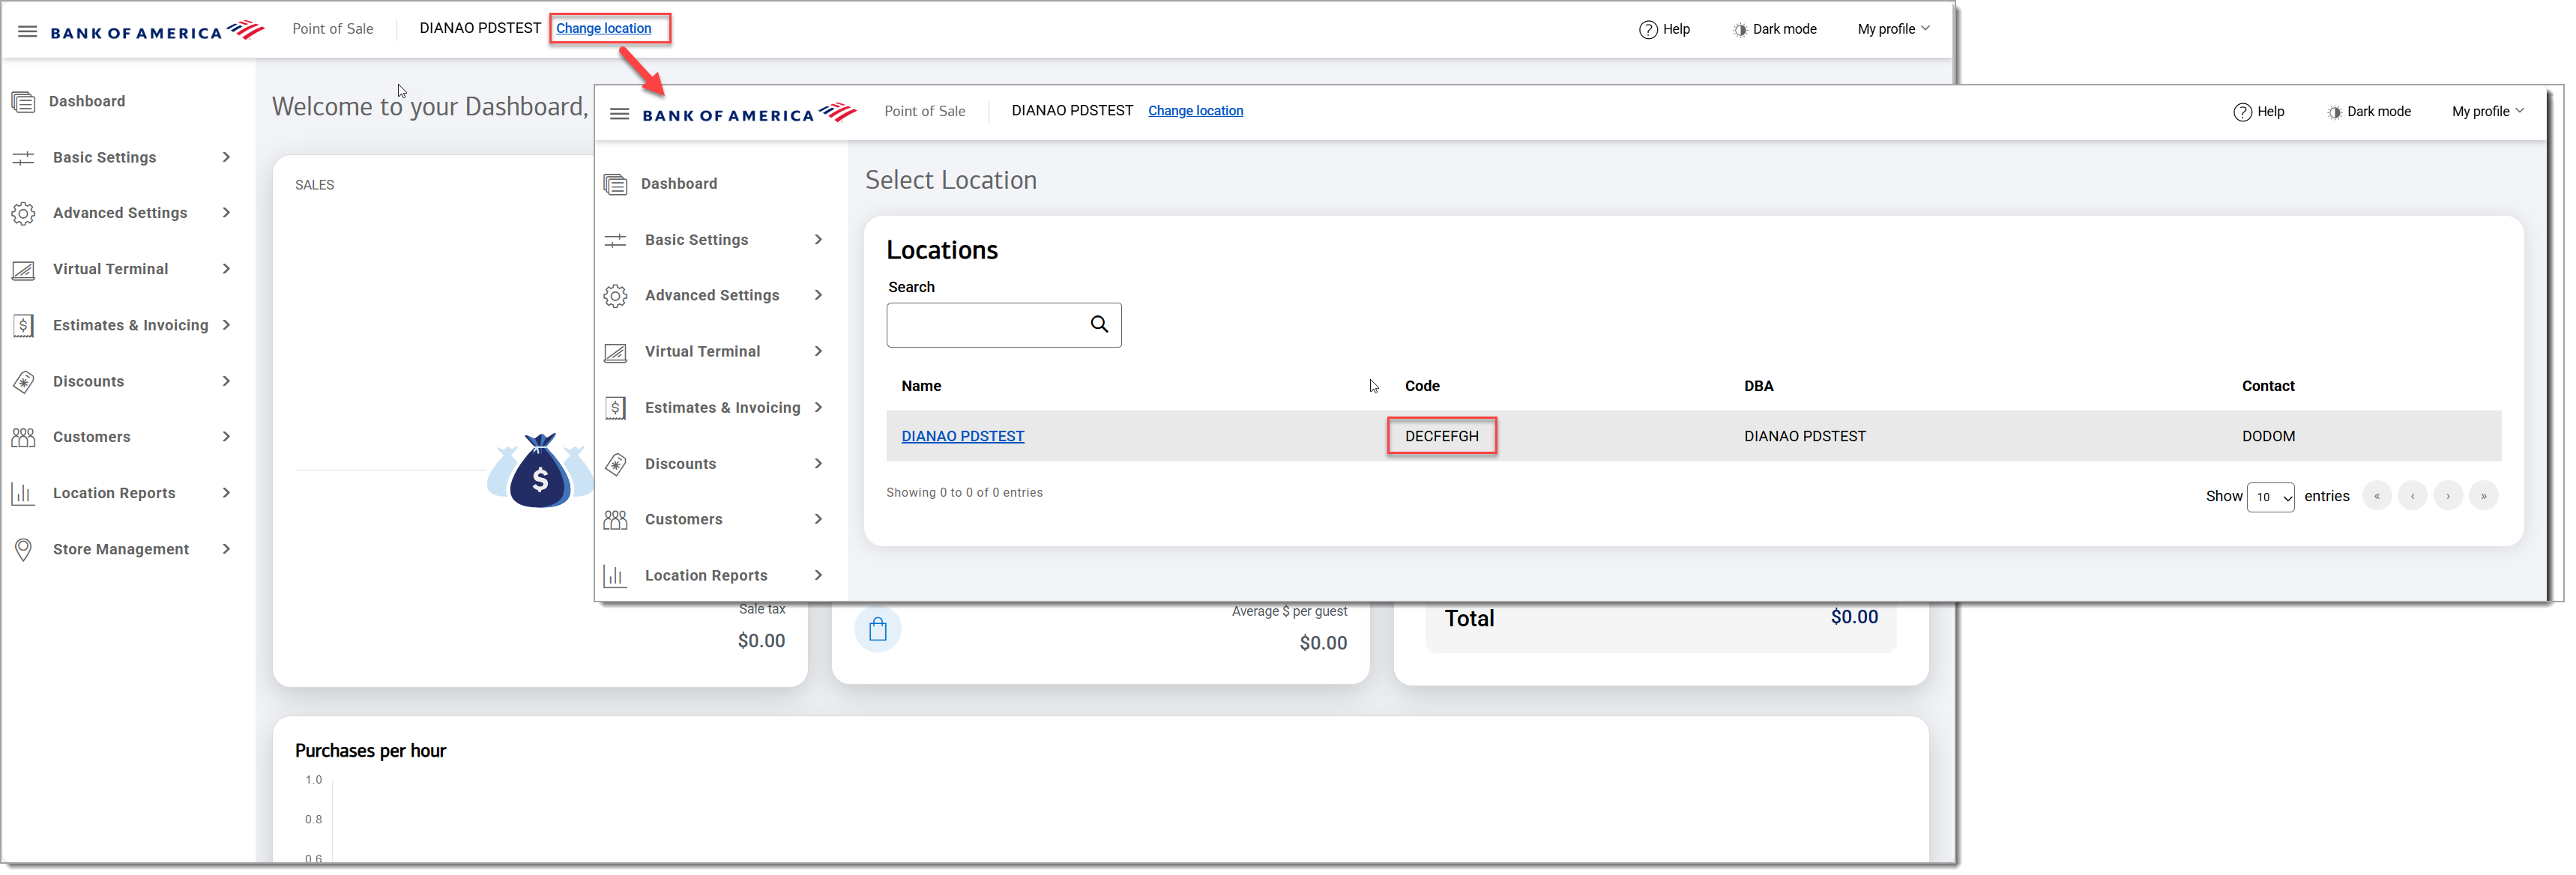The width and height of the screenshot is (2576, 875).
Task: Go to previous page of location entries
Action: pyautogui.click(x=2413, y=497)
